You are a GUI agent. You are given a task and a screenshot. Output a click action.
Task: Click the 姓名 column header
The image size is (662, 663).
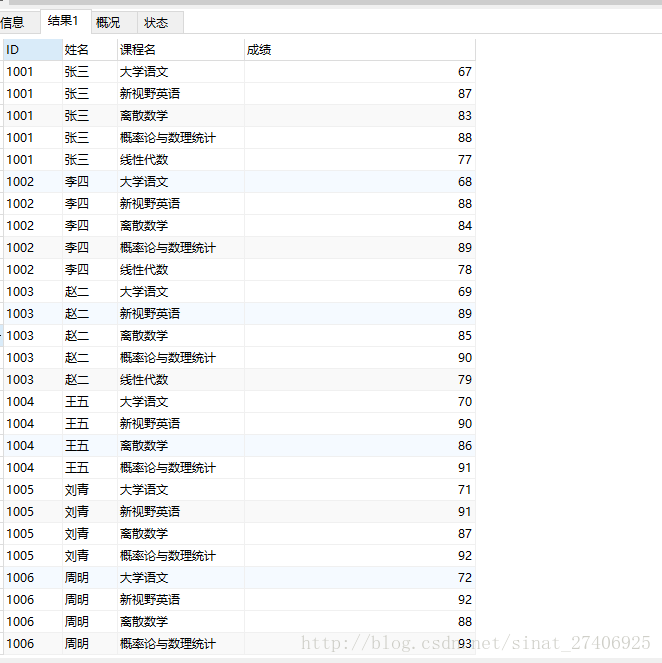pyautogui.click(x=90, y=50)
